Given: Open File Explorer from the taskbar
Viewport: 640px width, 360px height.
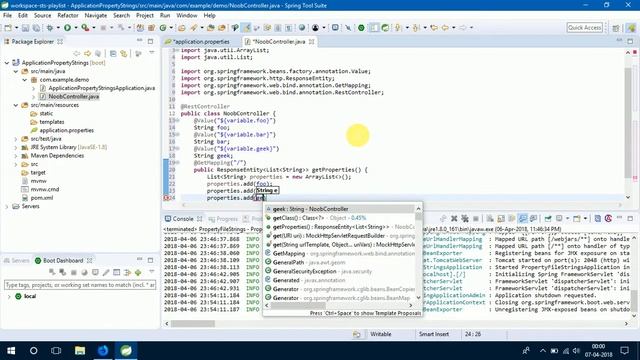Looking at the screenshot, I should point(80,351).
